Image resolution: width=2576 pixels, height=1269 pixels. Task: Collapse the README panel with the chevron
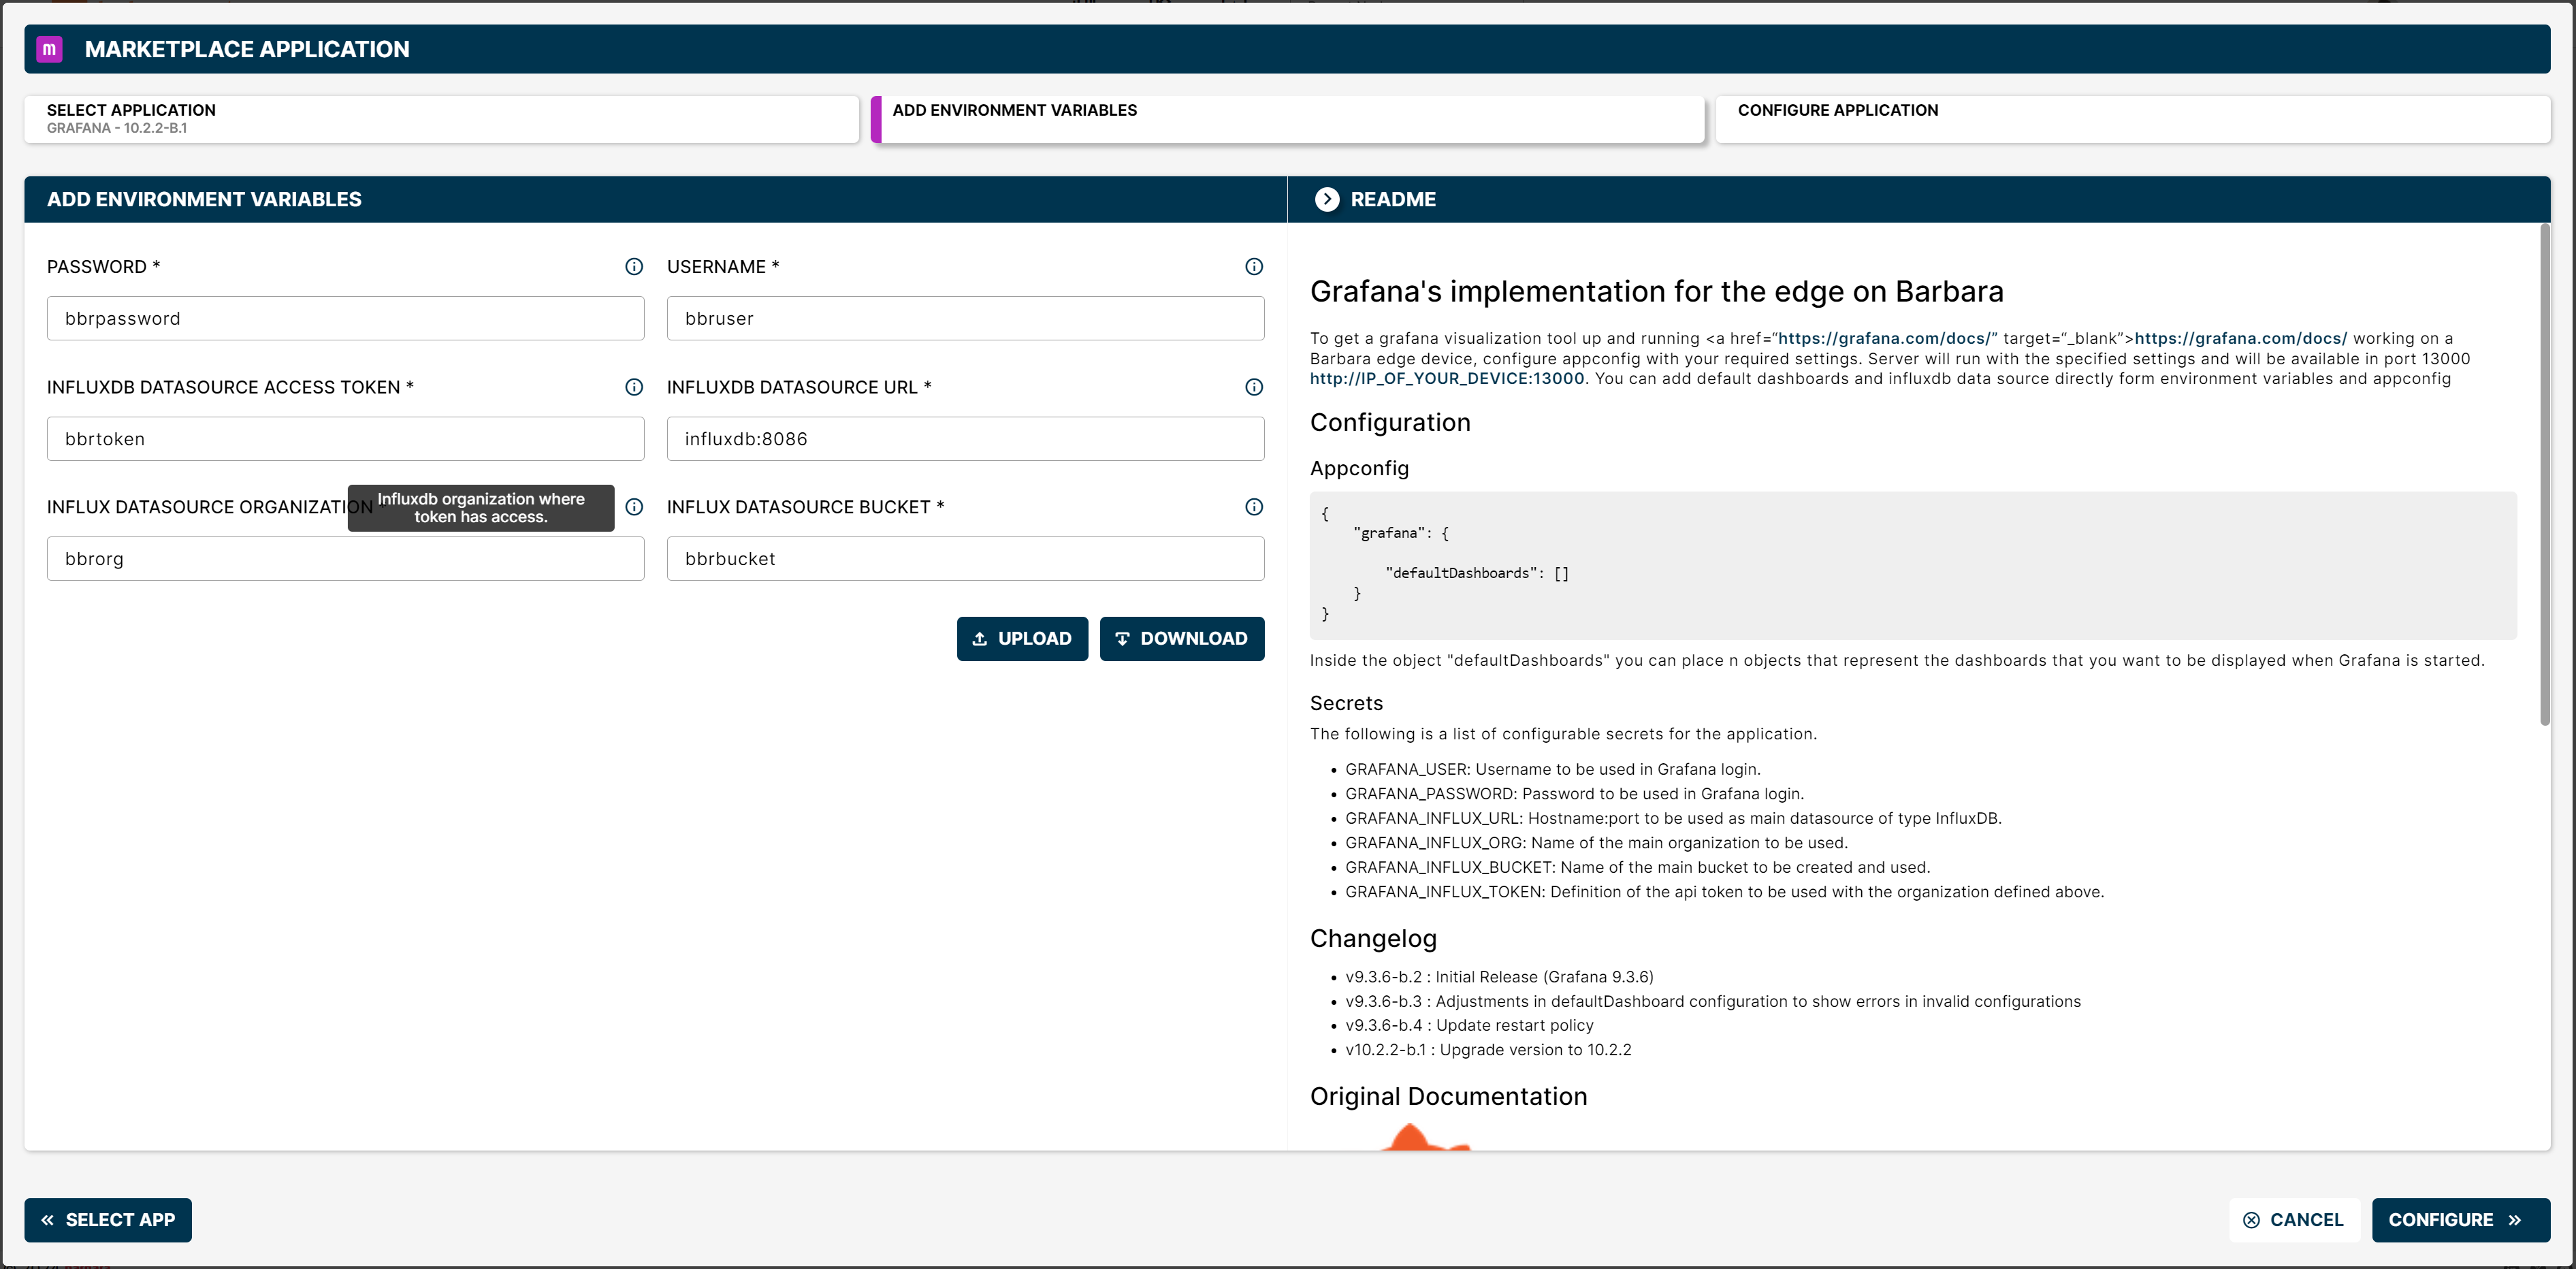(1328, 199)
